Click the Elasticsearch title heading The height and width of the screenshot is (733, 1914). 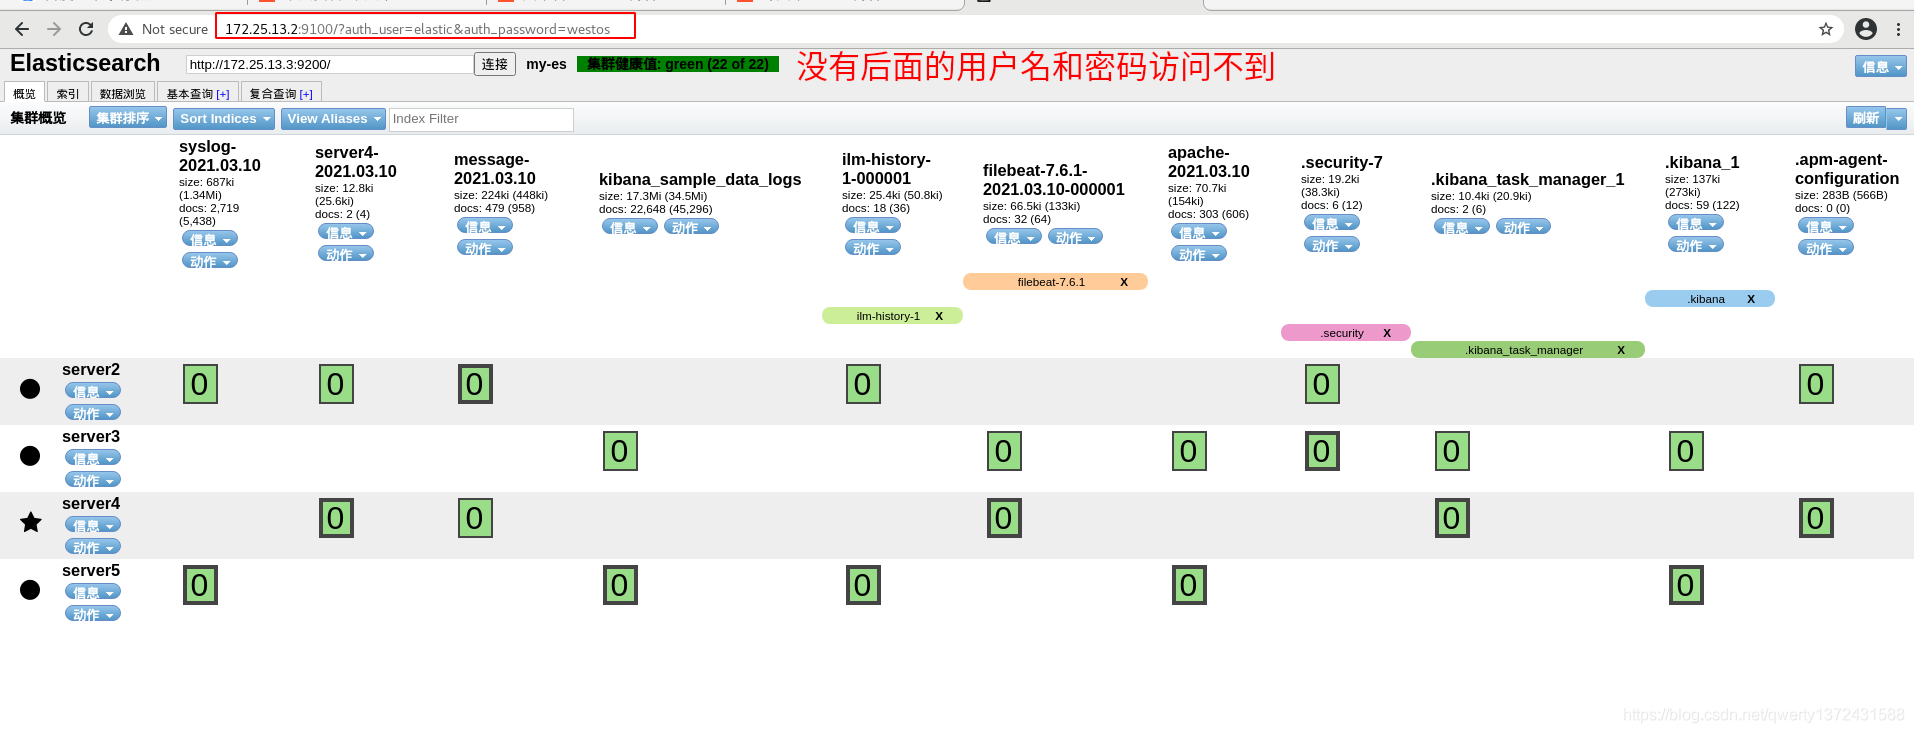tap(85, 63)
